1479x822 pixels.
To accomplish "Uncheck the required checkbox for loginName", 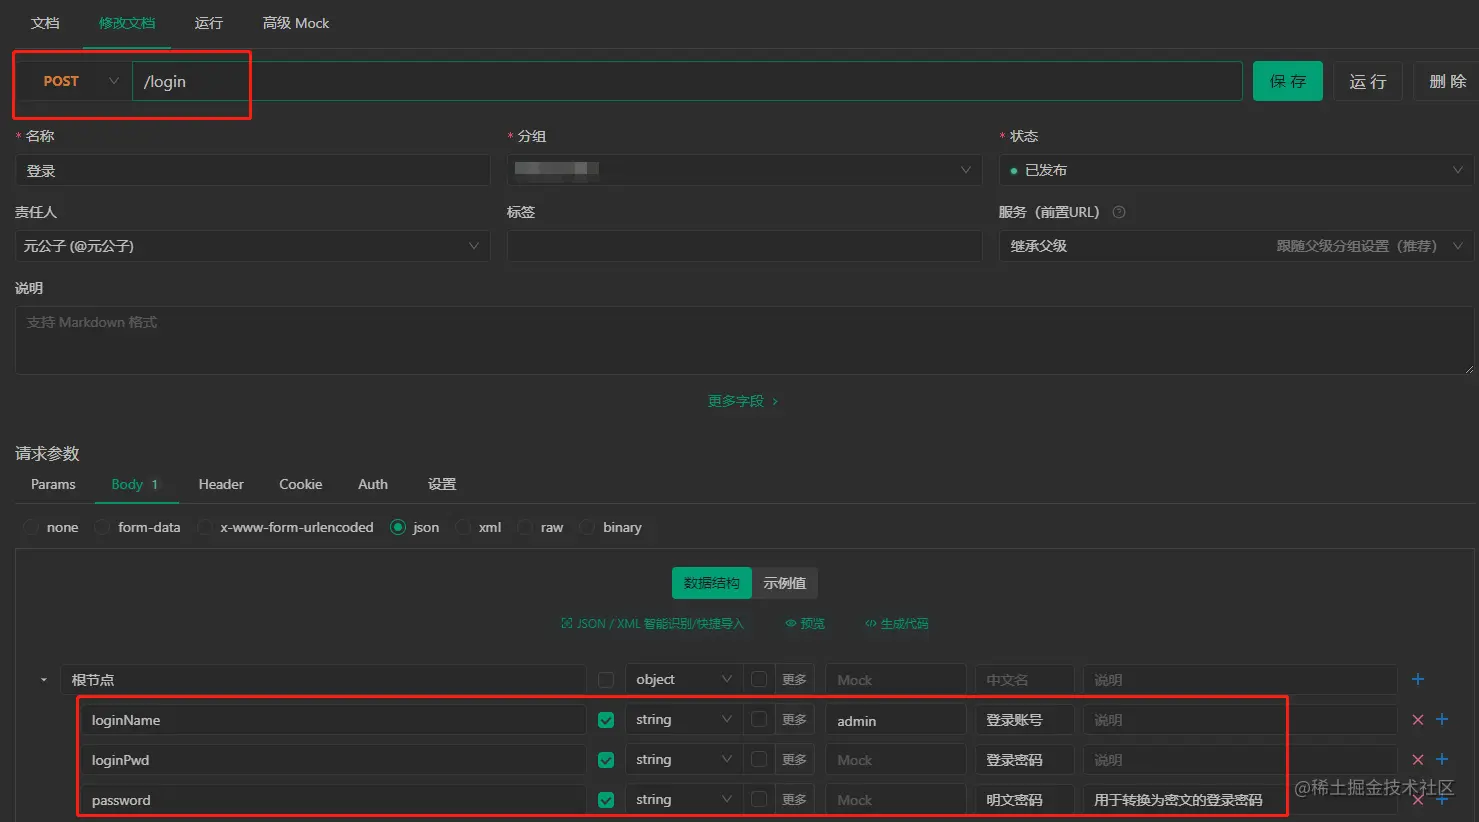I will click(605, 719).
